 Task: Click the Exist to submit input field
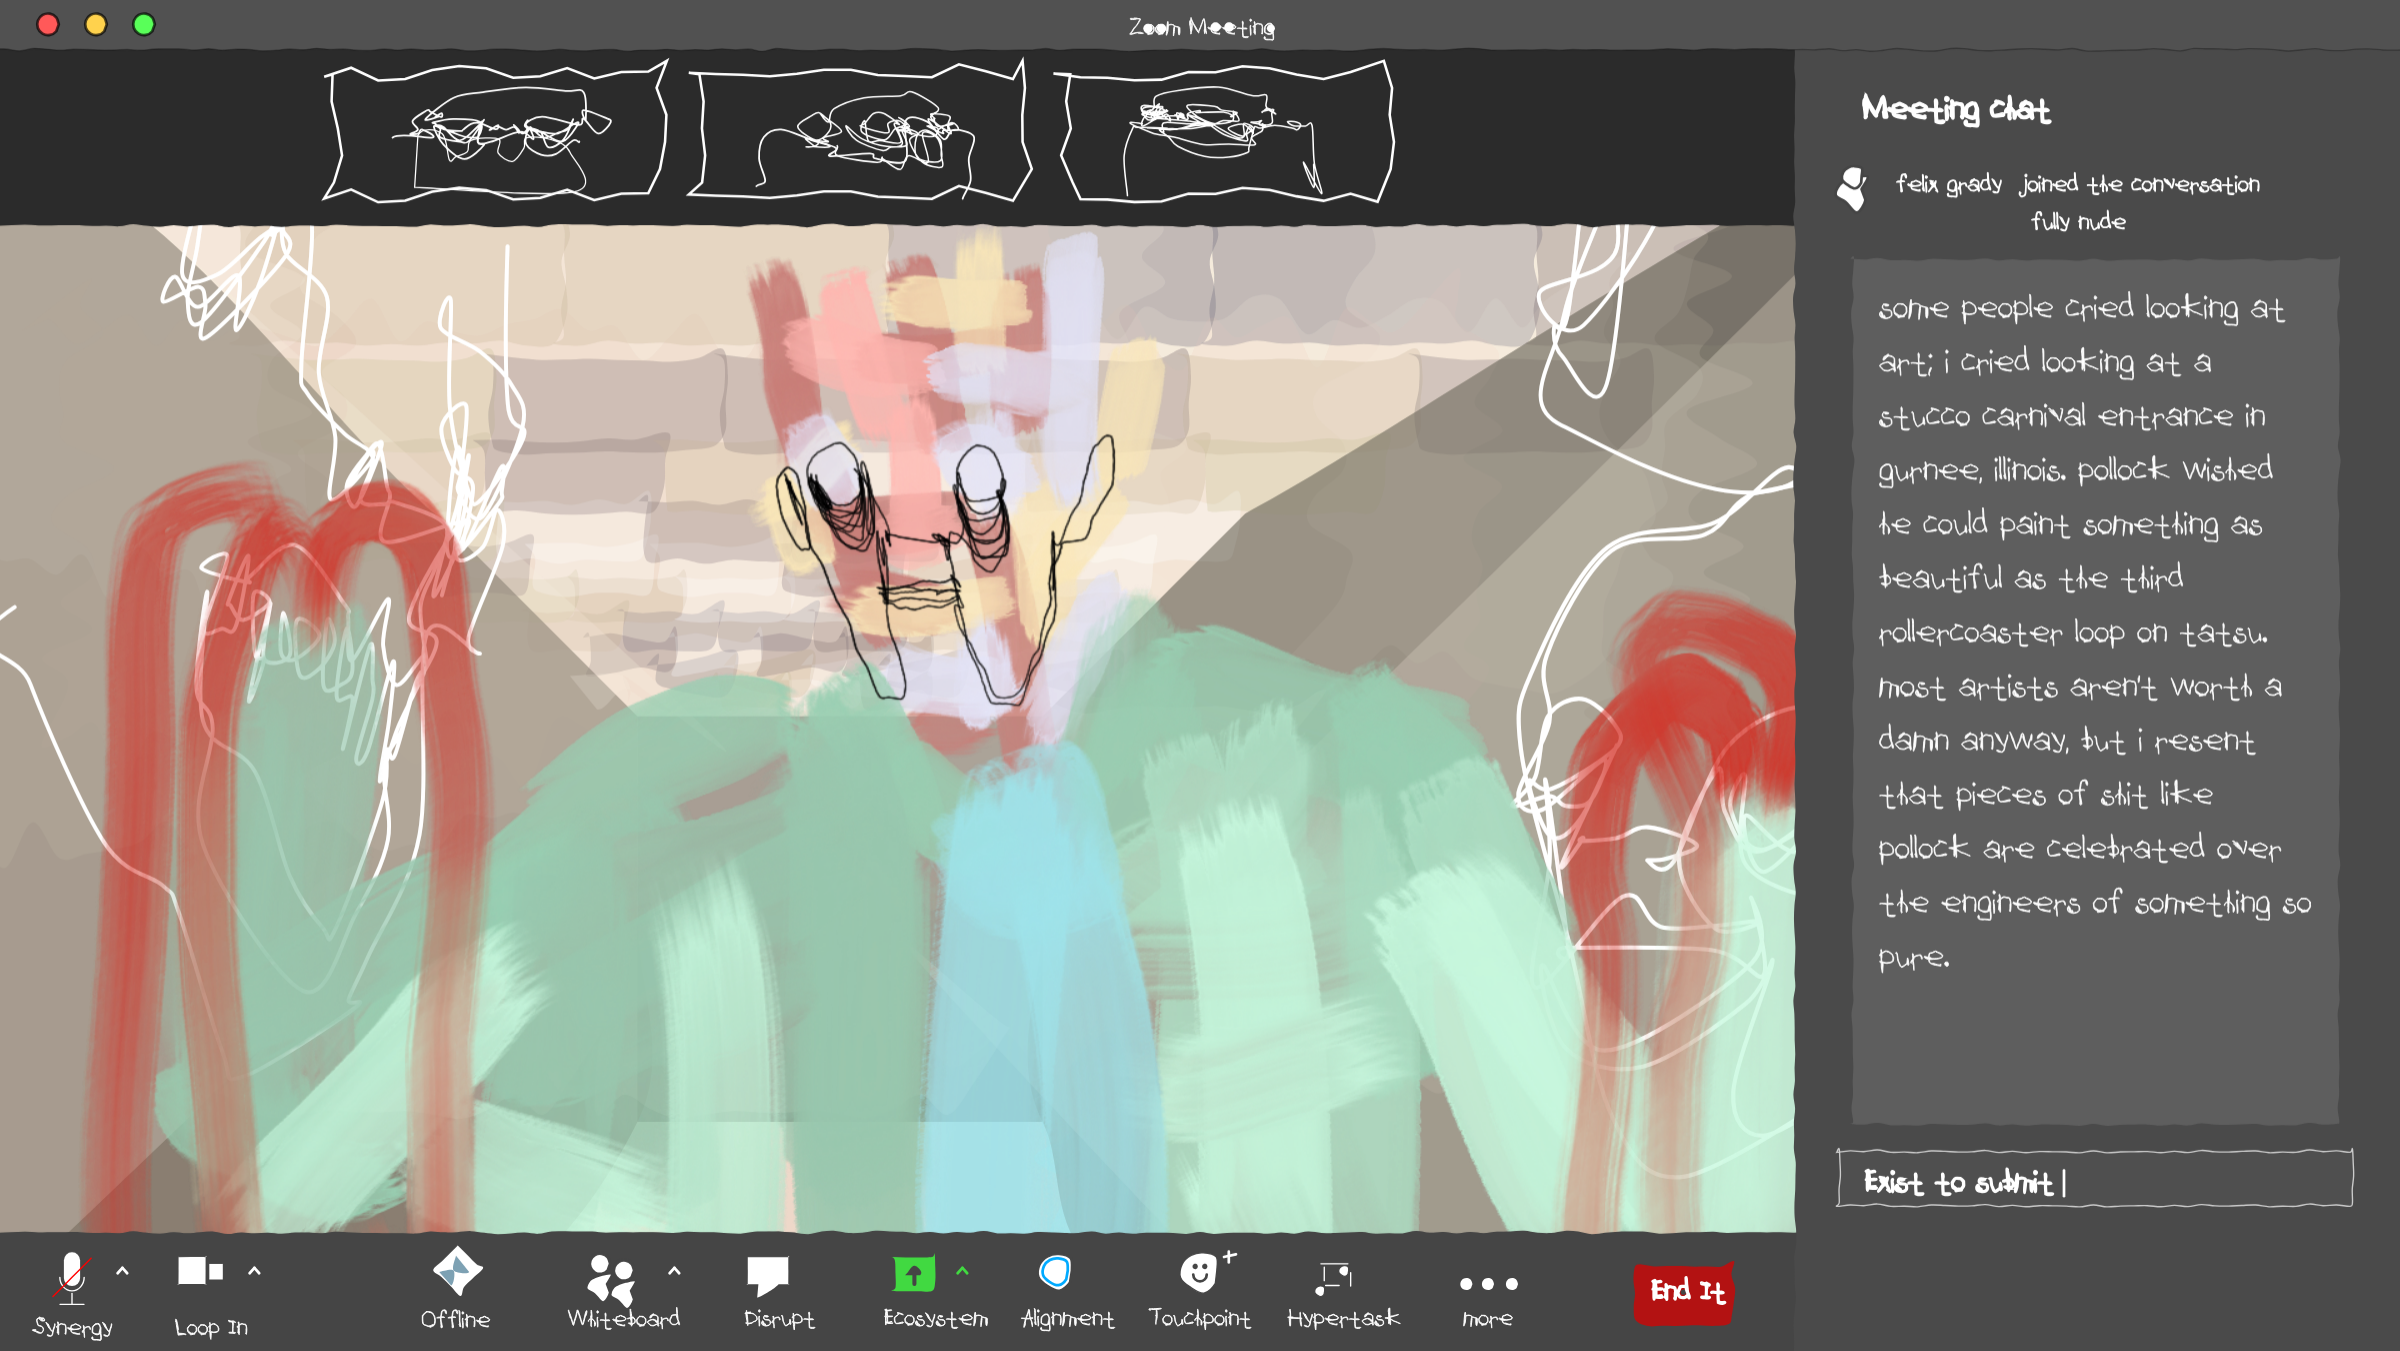2094,1180
